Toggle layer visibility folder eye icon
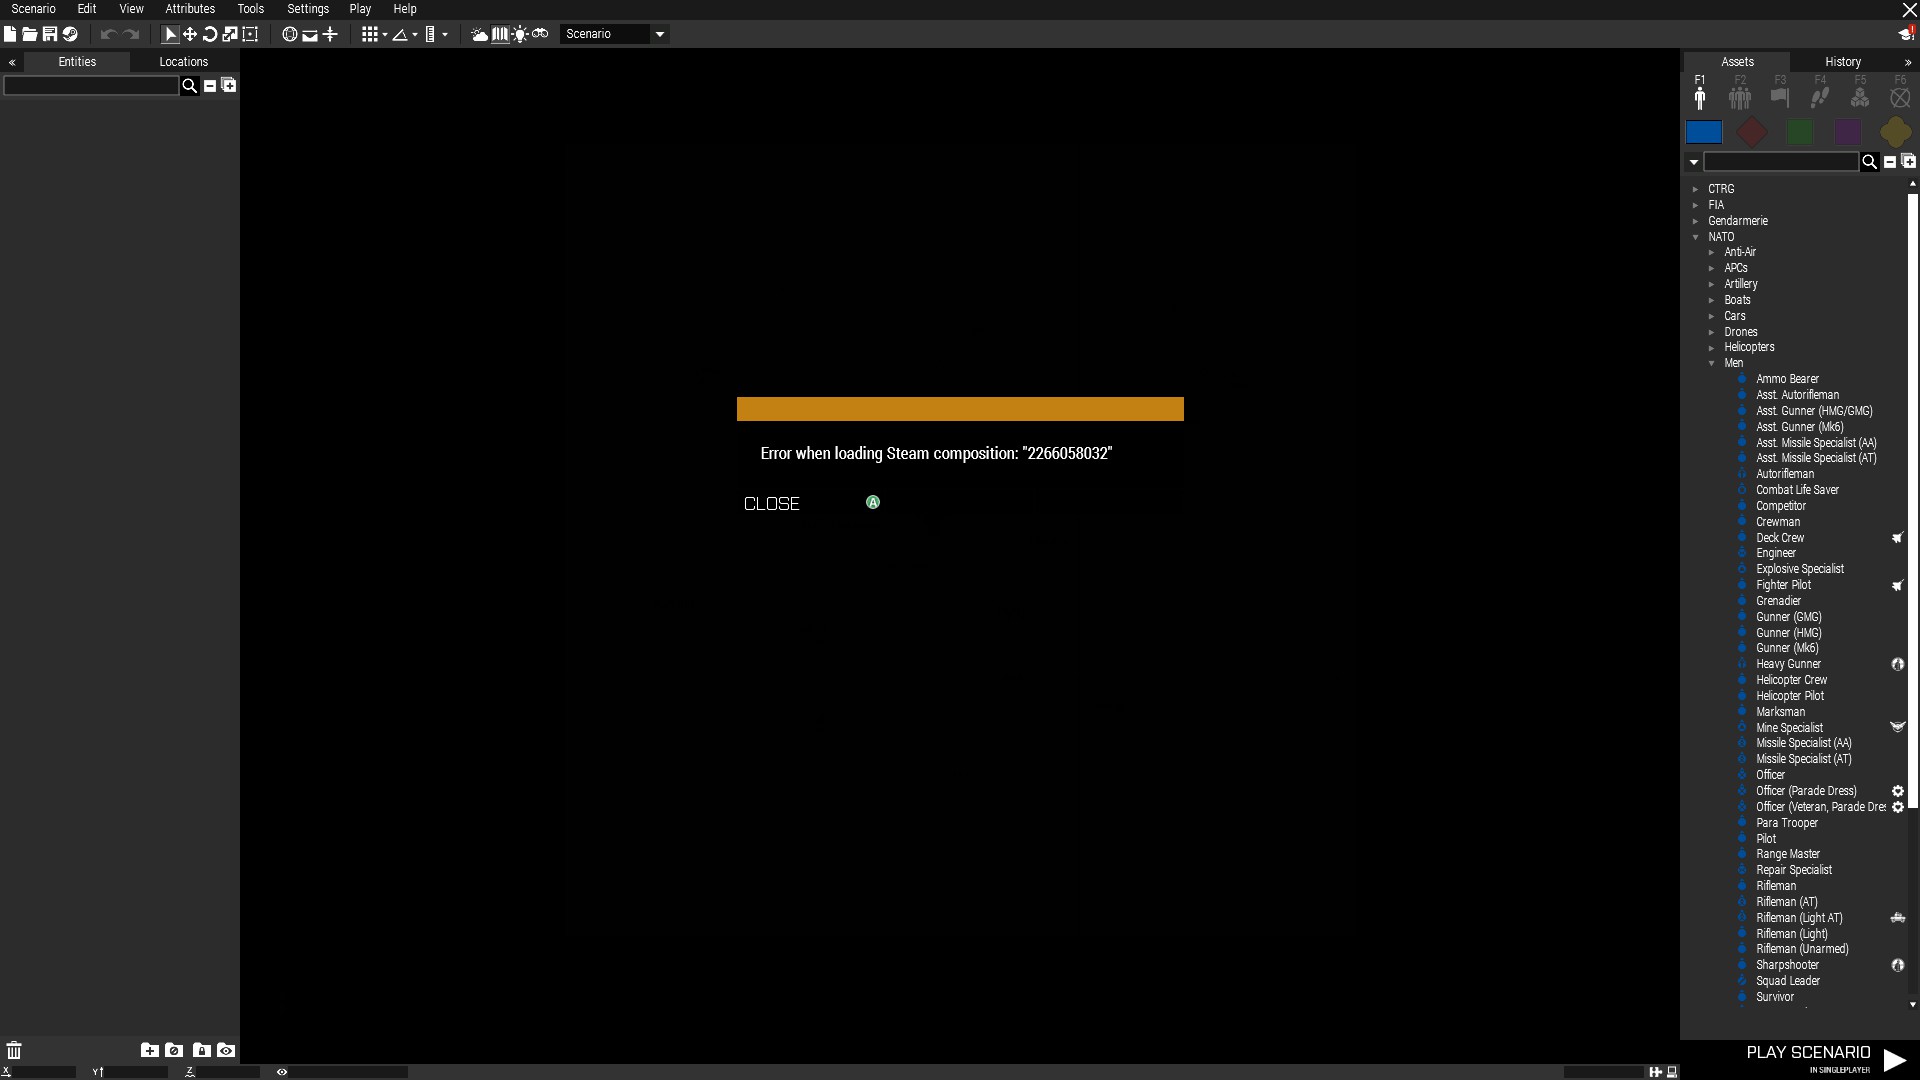 (226, 1050)
